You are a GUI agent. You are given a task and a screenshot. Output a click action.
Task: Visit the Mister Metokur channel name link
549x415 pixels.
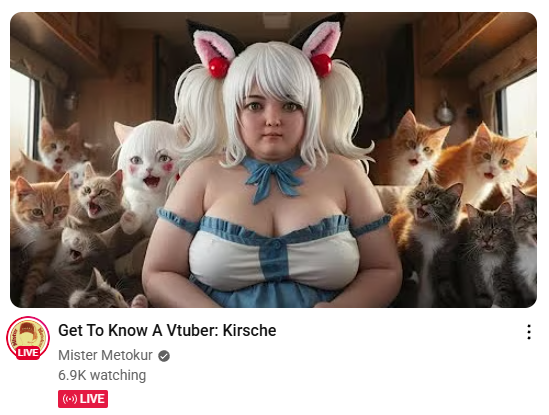click(x=105, y=355)
